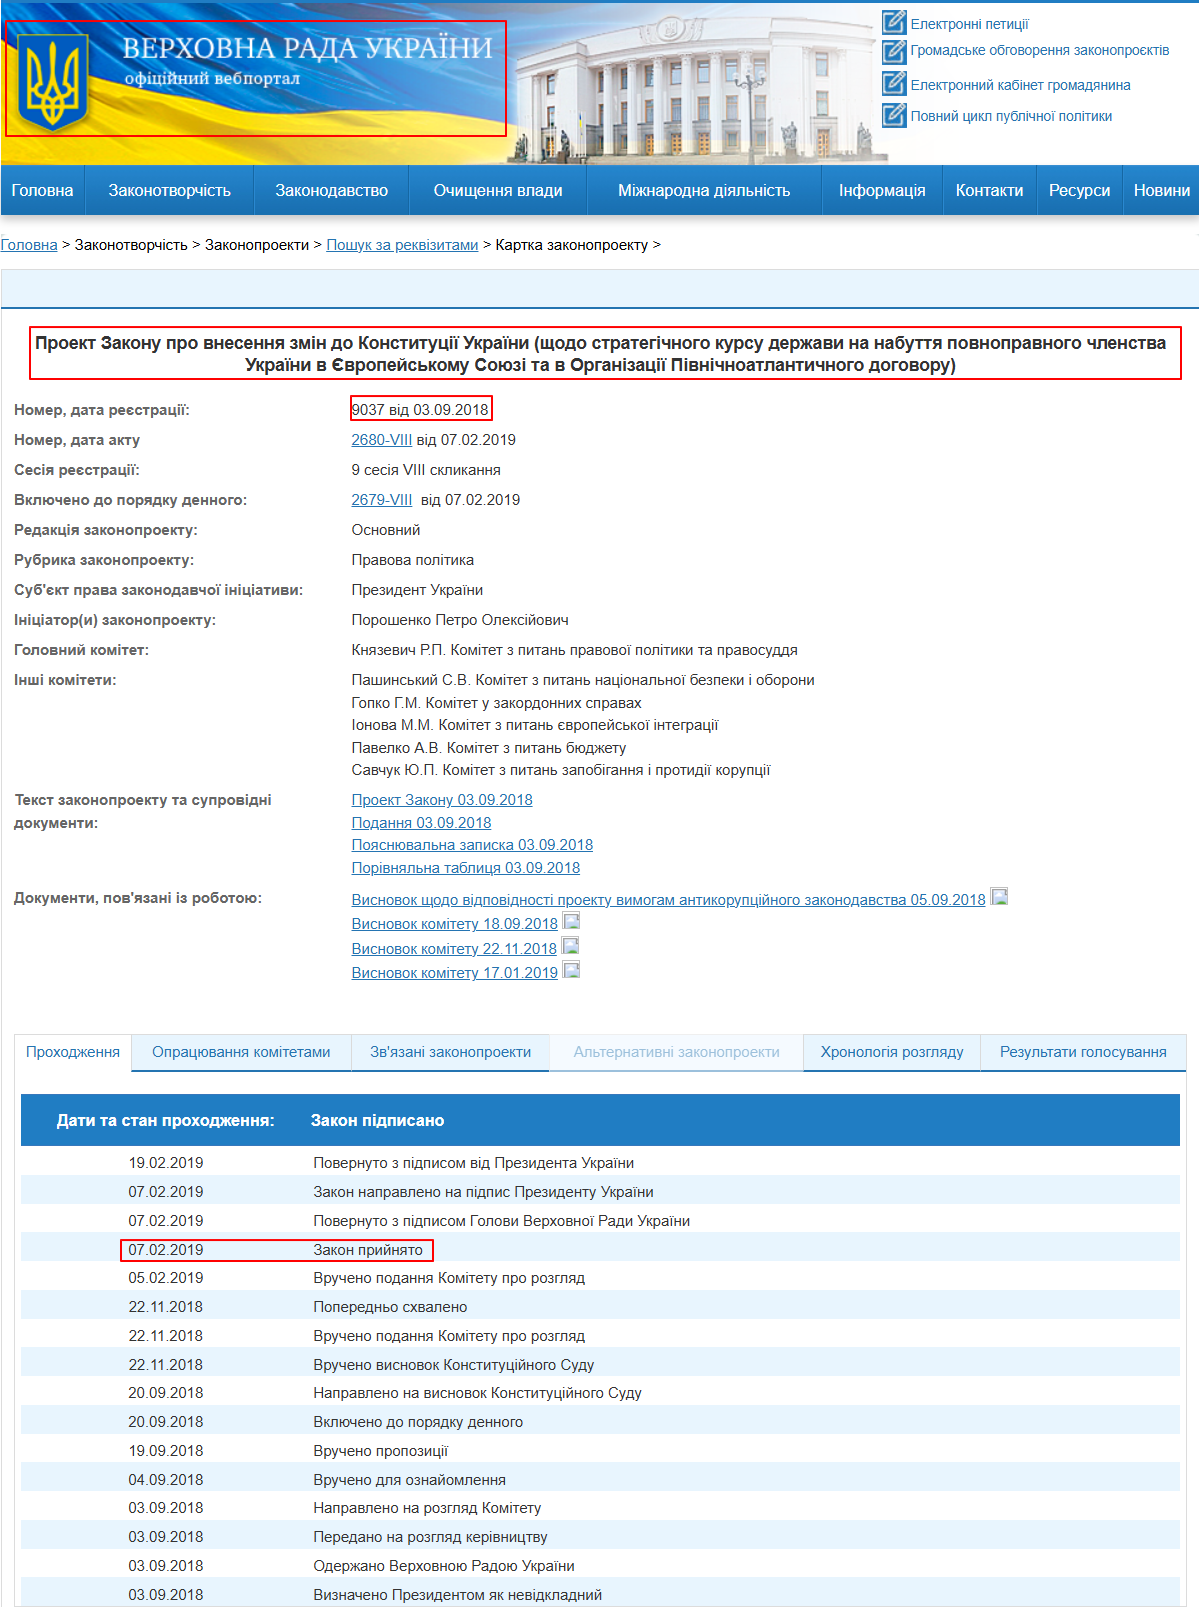Open the Міжнародна діяльність menu
Viewport: 1199px width, 1607px height.
point(704,190)
